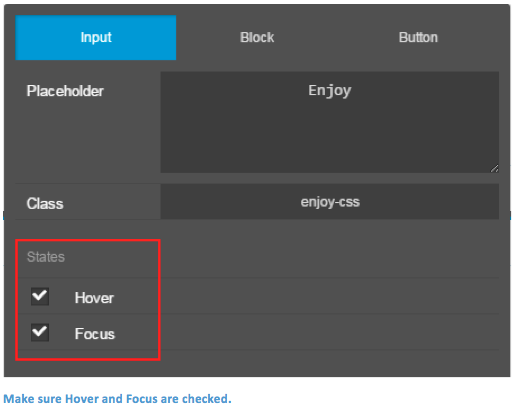Focus the Placeholder textarea

tap(330, 122)
